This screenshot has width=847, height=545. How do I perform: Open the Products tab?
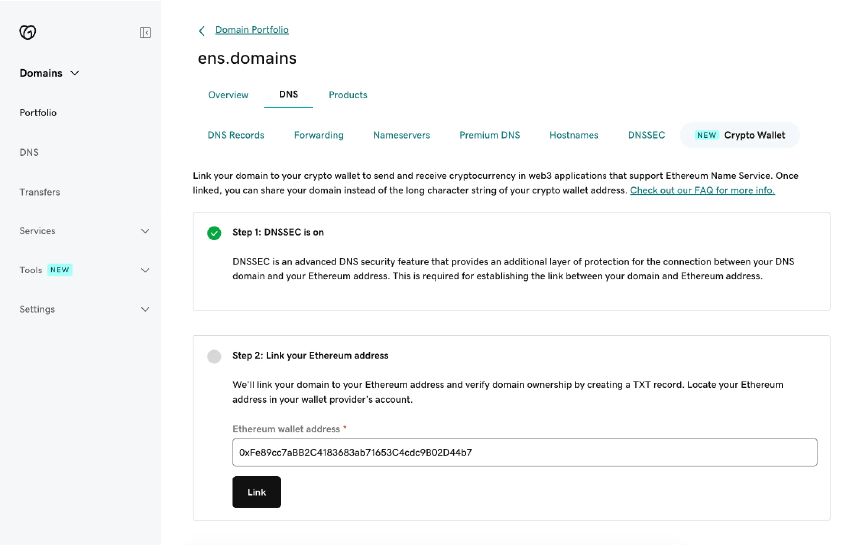click(348, 95)
